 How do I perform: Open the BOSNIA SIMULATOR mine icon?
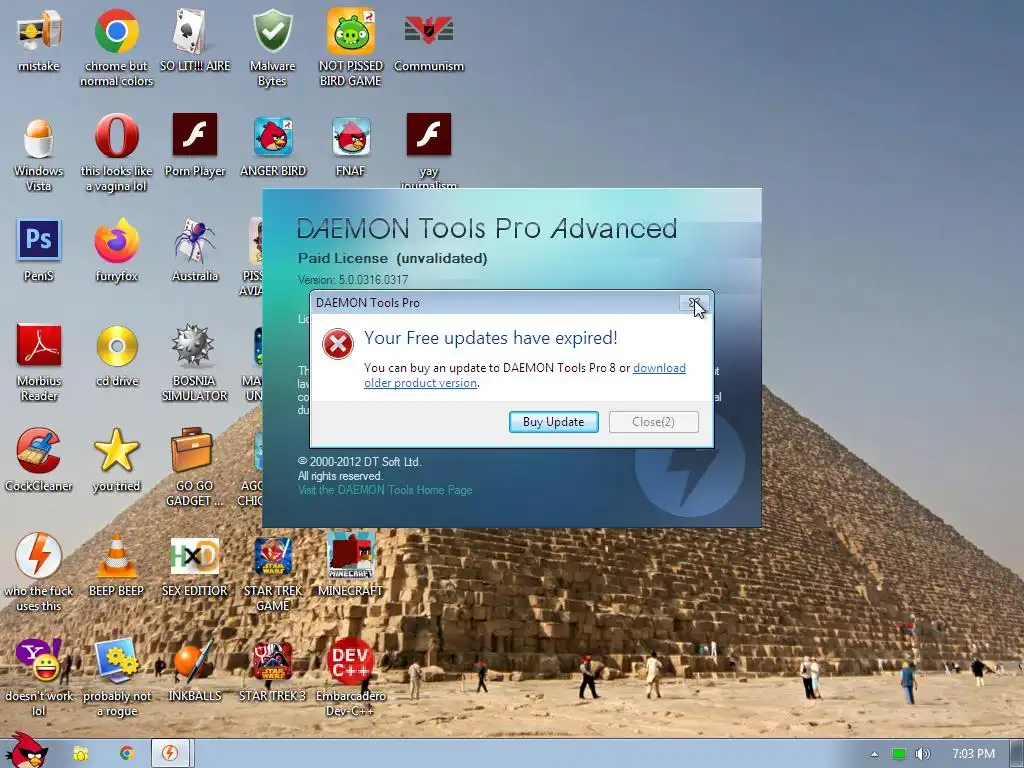193,345
